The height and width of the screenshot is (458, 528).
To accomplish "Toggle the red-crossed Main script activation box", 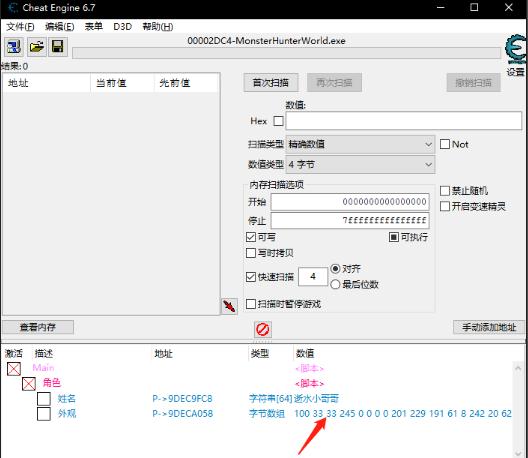I will tap(14, 369).
